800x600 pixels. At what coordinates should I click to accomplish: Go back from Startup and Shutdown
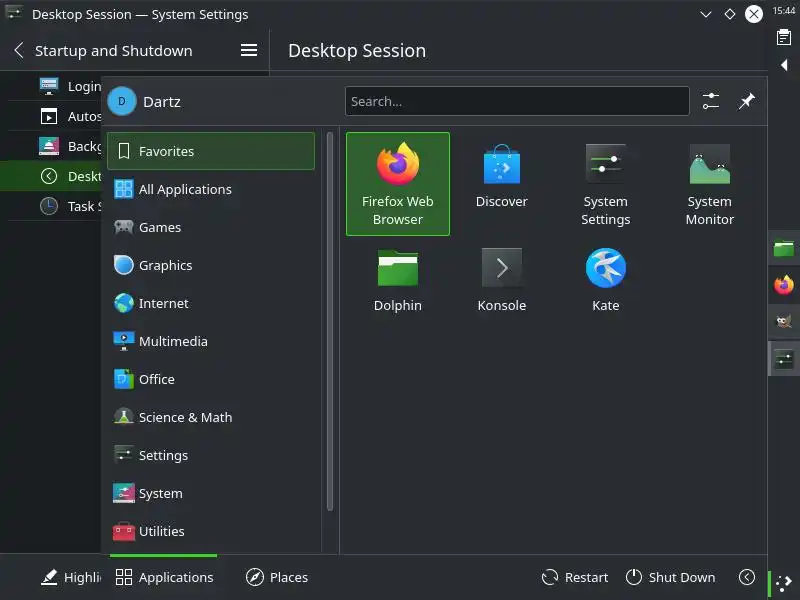click(x=19, y=50)
